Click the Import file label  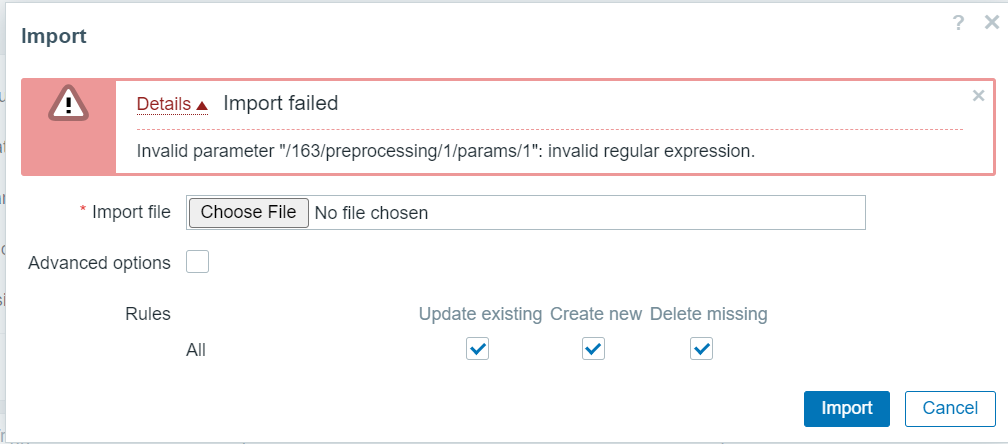tap(131, 212)
